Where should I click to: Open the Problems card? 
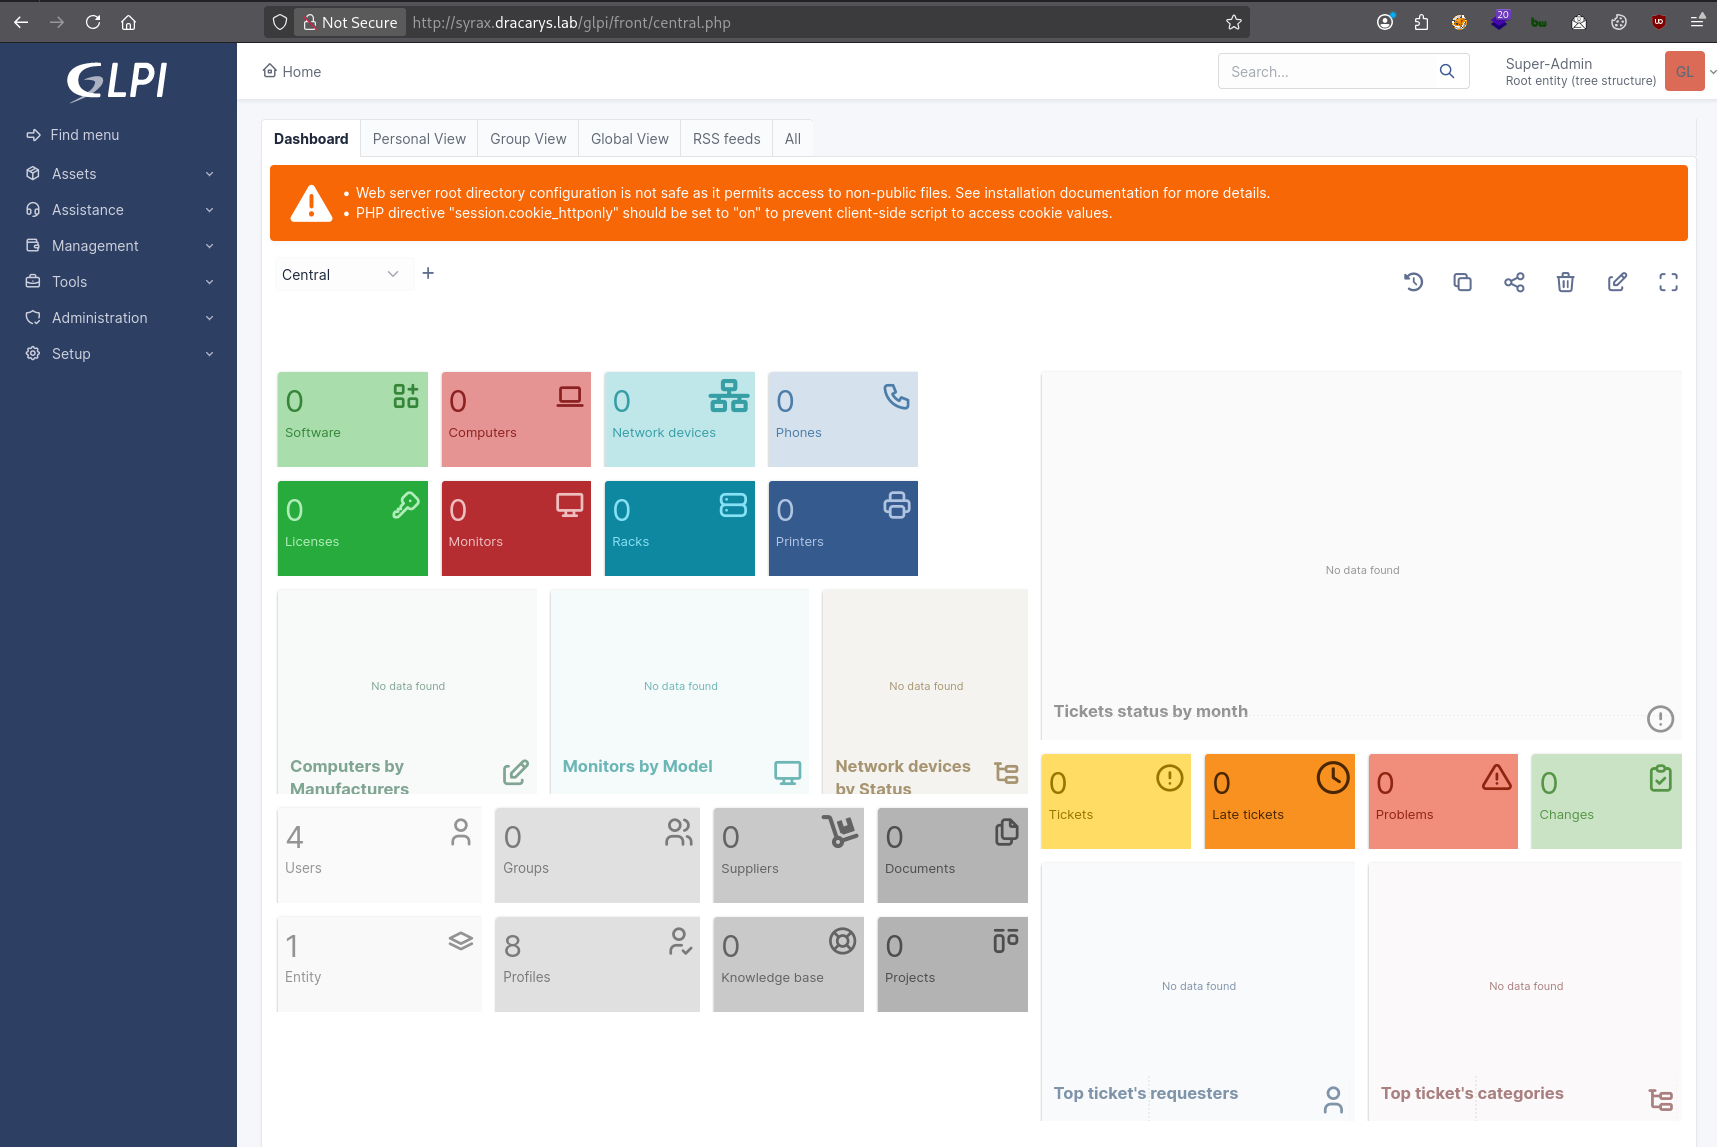pyautogui.click(x=1443, y=801)
